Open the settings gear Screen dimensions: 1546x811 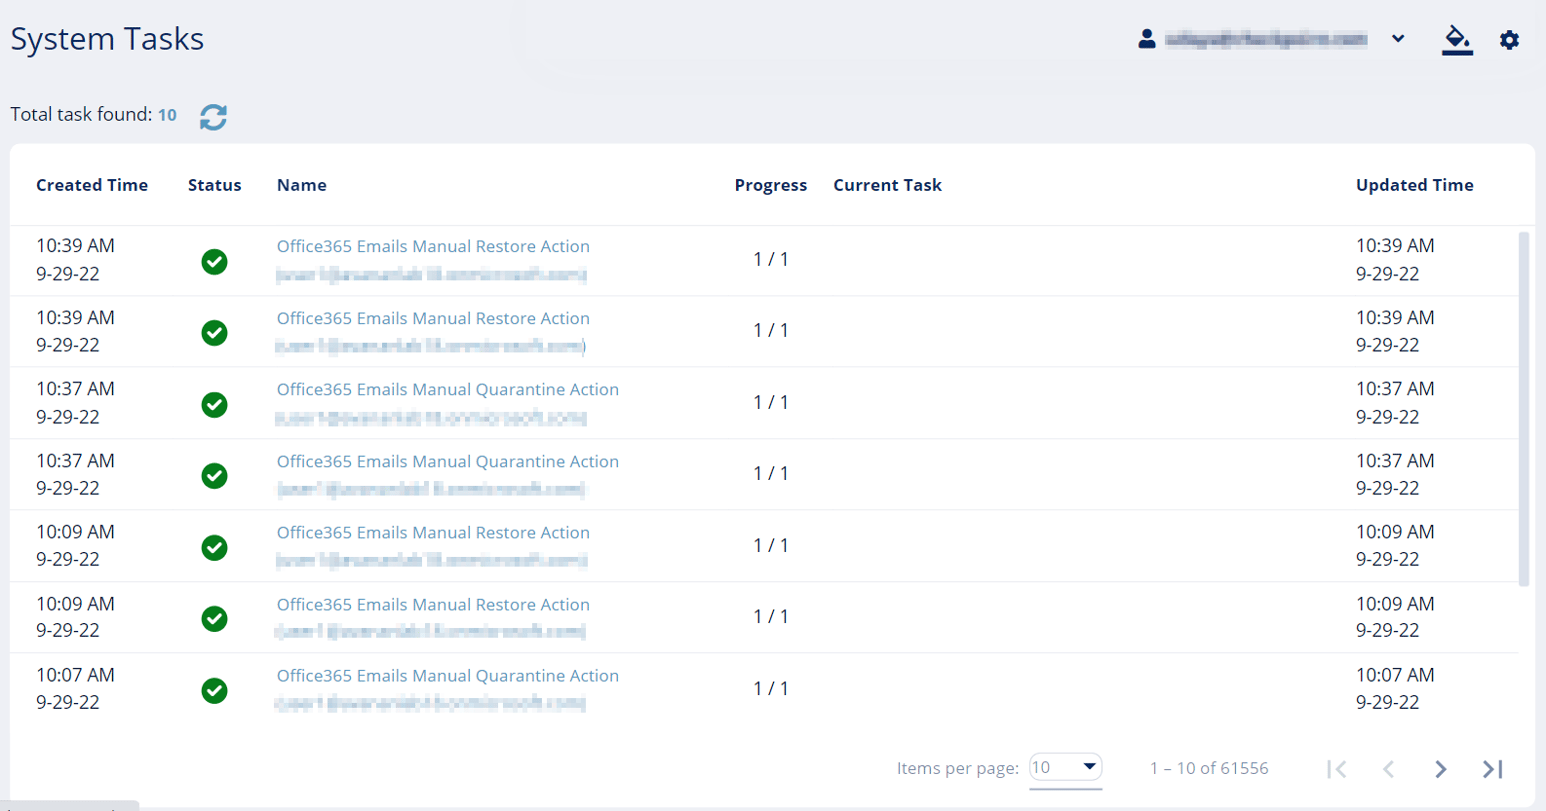1510,40
